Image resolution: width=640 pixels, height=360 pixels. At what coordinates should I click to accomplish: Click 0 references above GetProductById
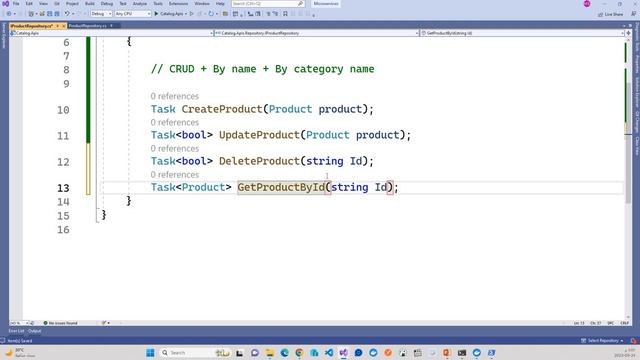pos(174,175)
